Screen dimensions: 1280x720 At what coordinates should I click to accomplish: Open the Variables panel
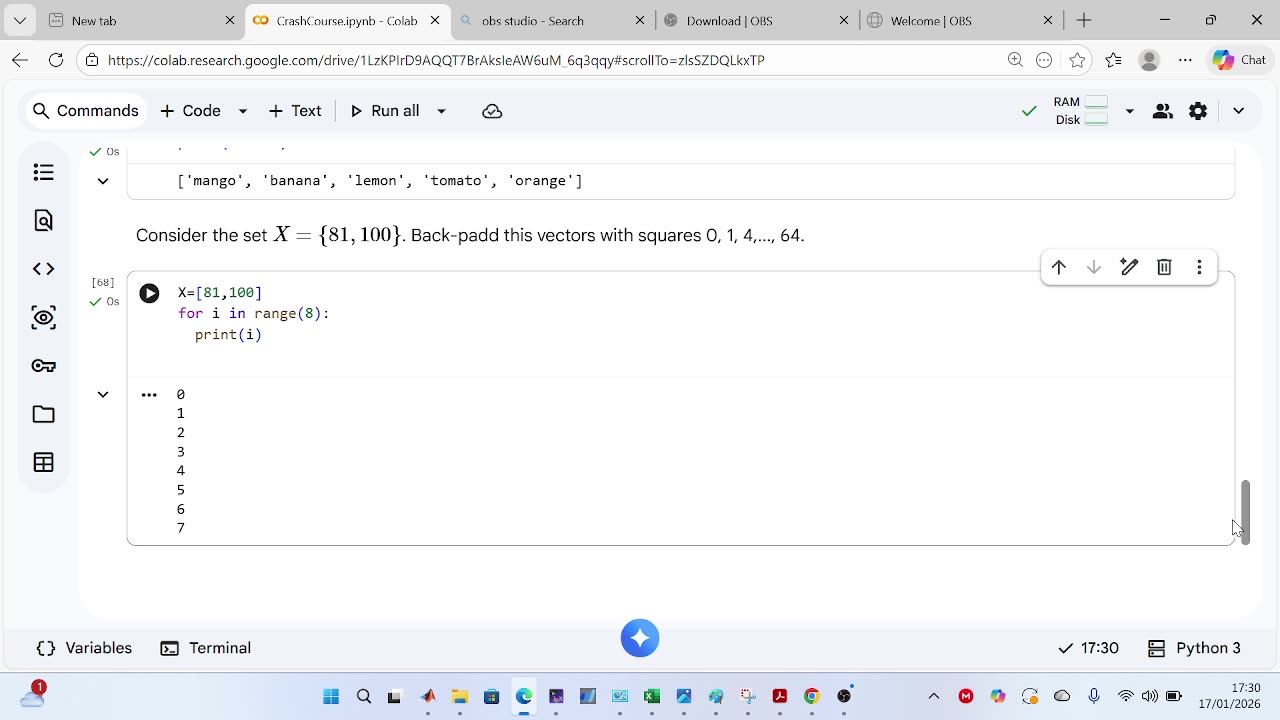point(84,648)
